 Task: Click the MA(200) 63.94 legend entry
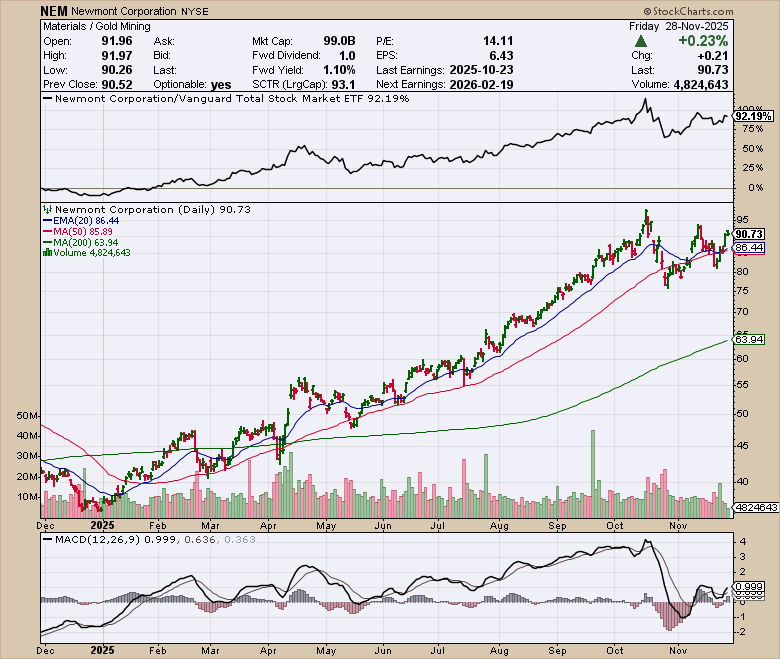point(81,242)
